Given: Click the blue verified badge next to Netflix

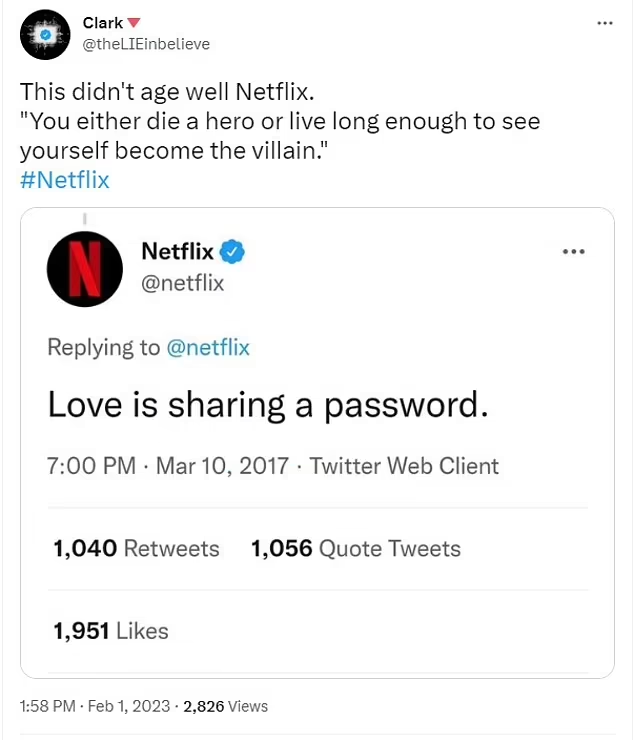Looking at the screenshot, I should coord(233,252).
